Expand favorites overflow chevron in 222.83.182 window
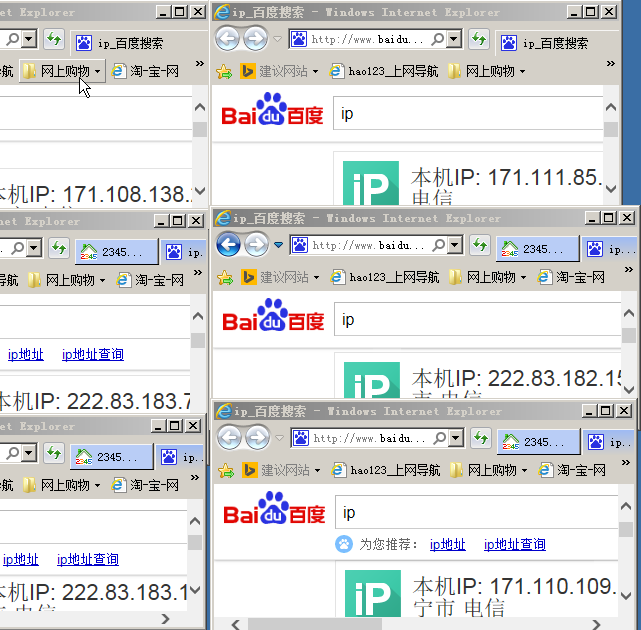641x630 pixels. pos(629,269)
